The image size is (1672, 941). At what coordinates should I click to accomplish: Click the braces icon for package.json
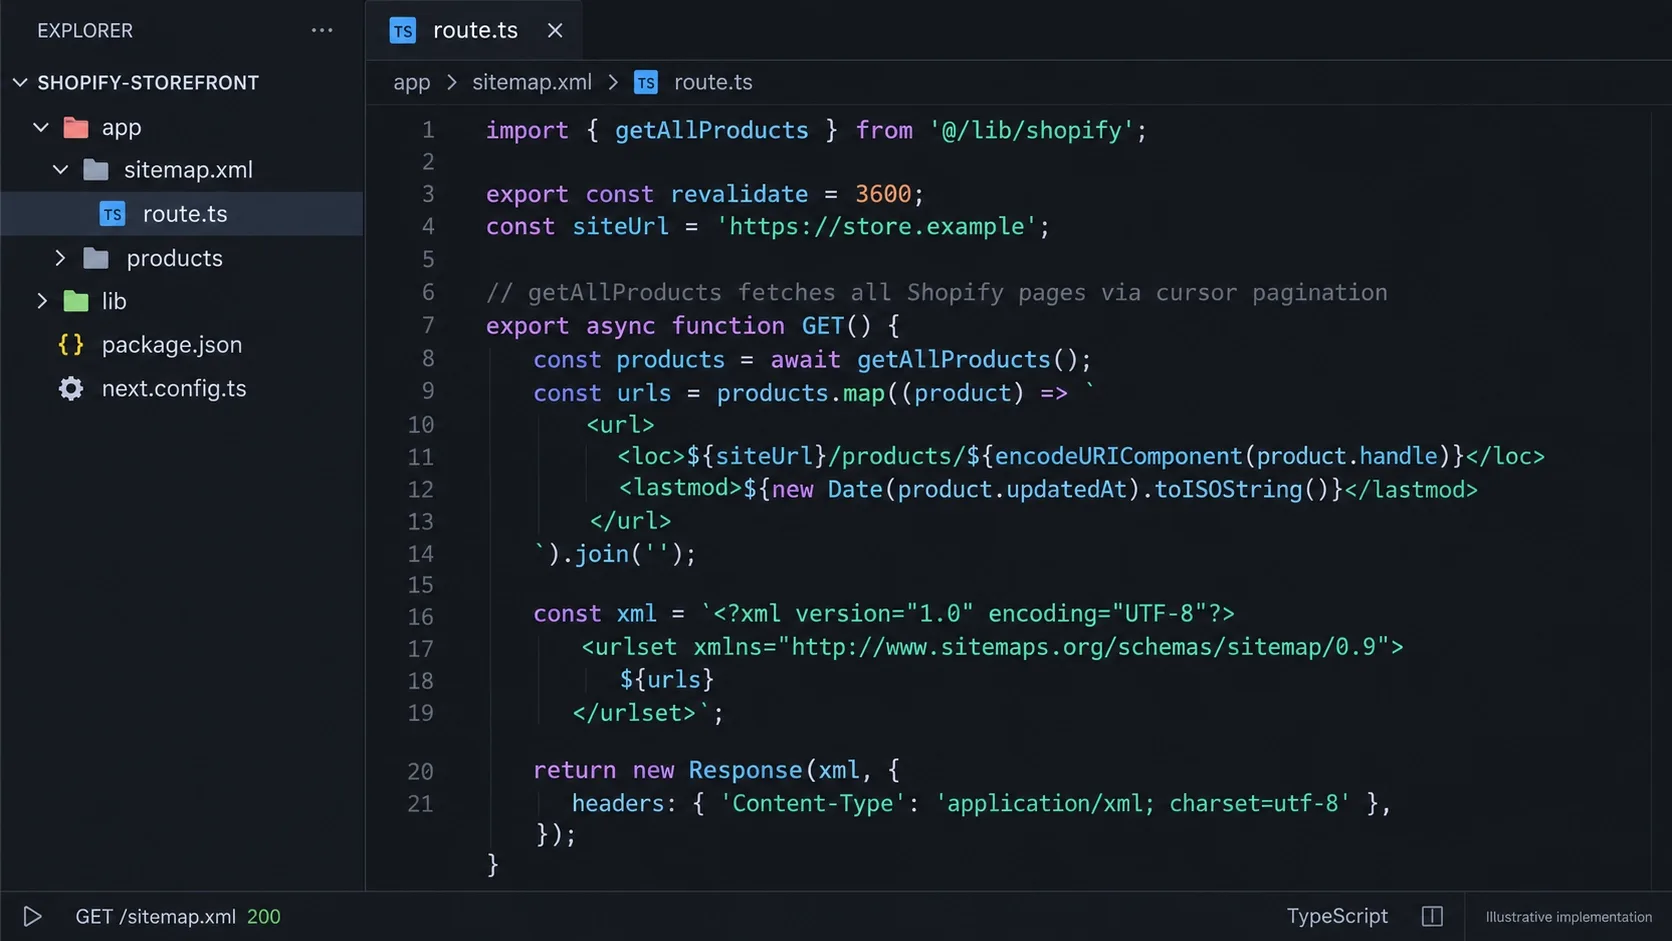click(x=71, y=345)
